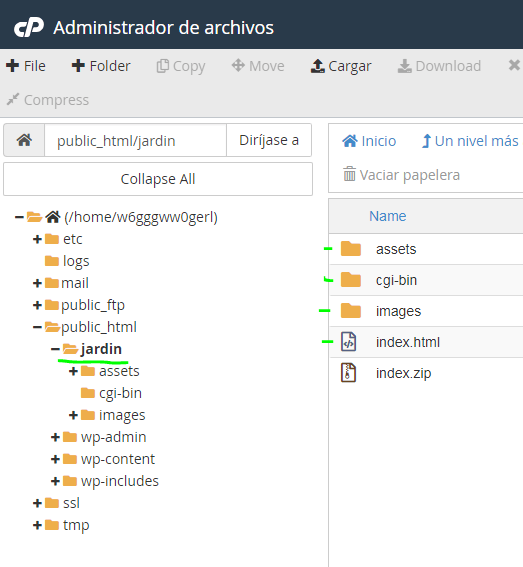This screenshot has height=567, width=523.
Task: Create a new folder with +Folder
Action: coord(101,66)
